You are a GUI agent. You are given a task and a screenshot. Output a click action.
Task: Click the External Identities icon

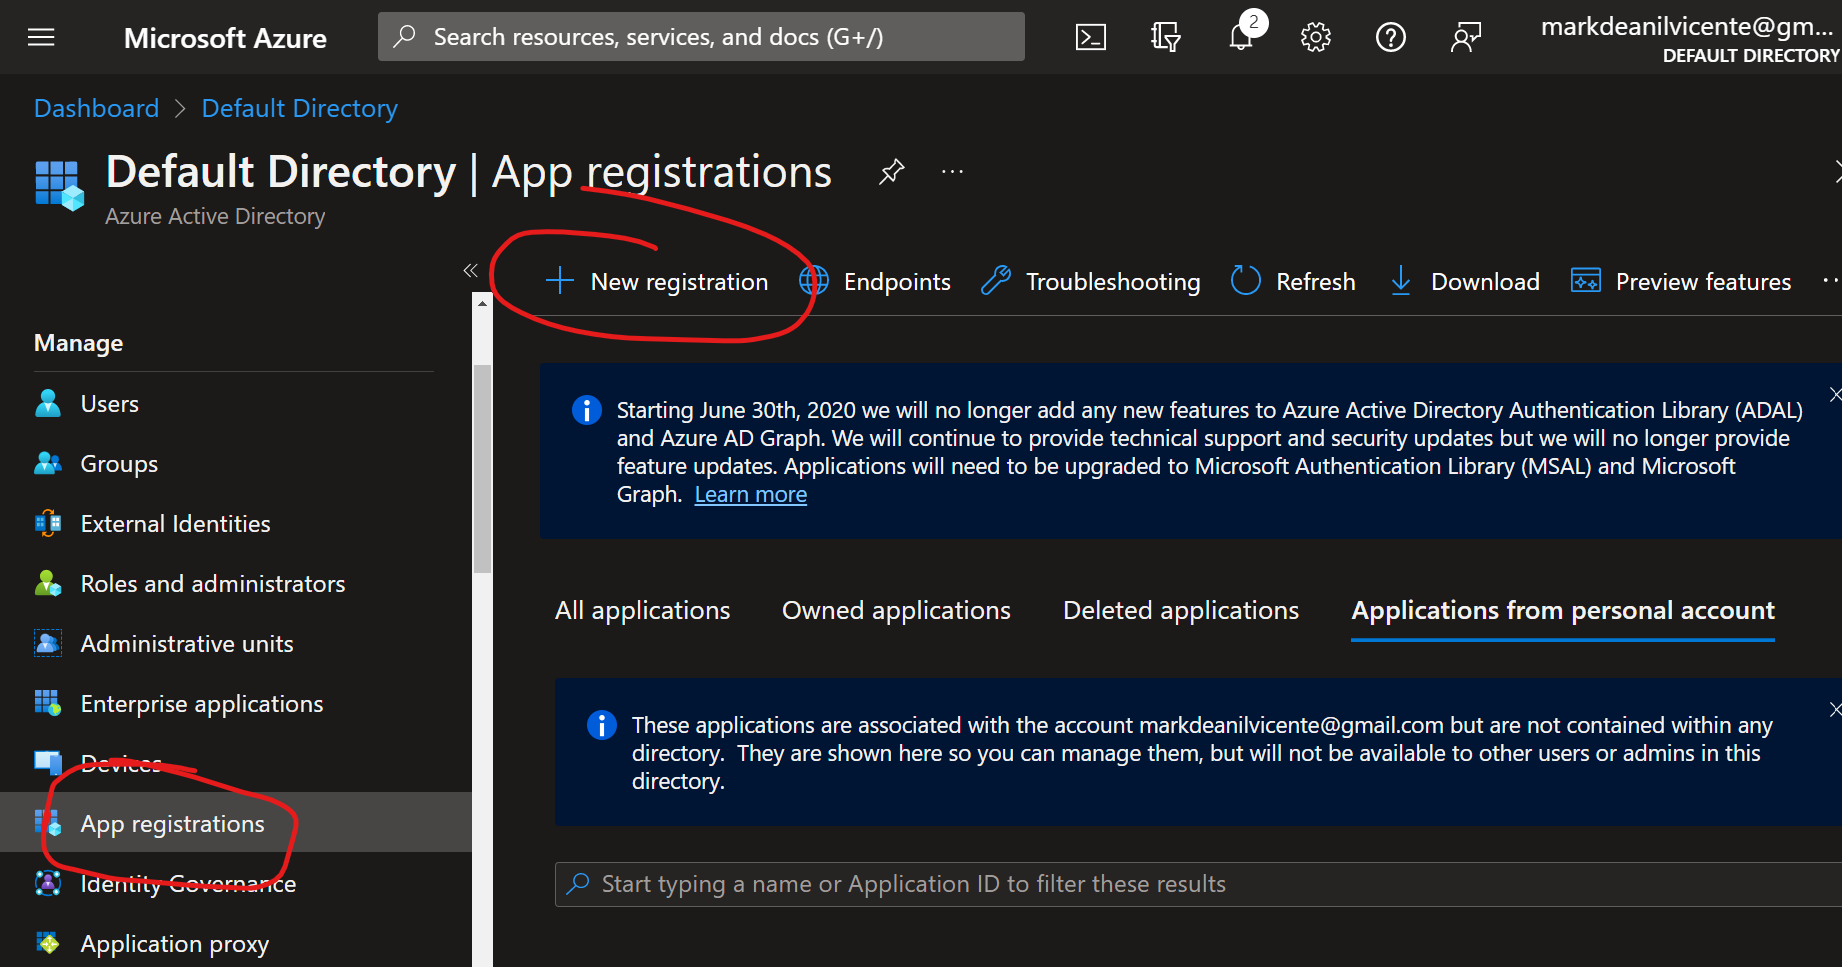pos(48,523)
